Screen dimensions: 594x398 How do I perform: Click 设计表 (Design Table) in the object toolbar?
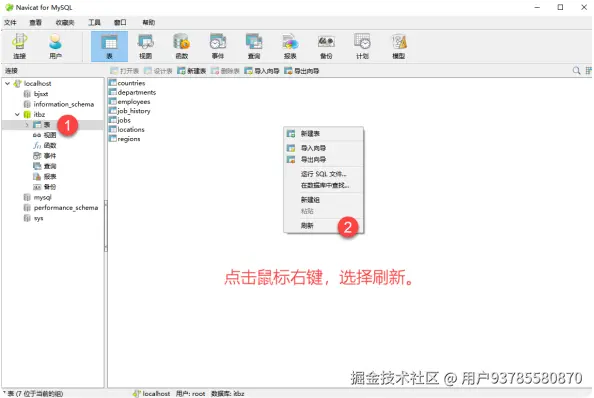click(158, 71)
